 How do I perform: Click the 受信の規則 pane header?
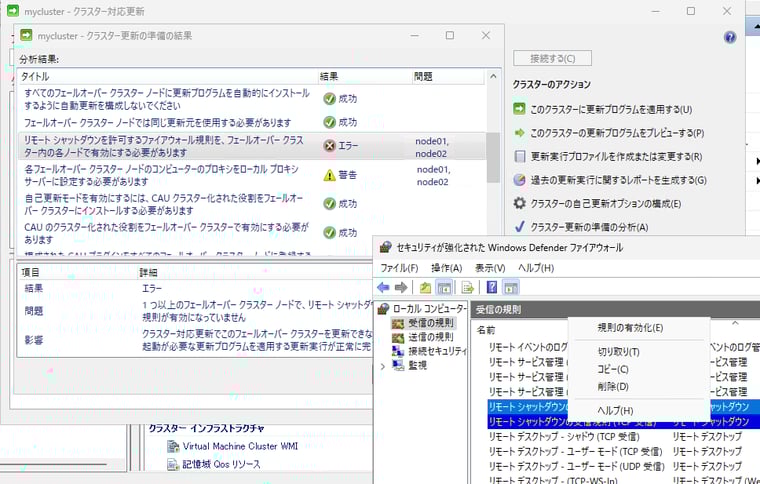pos(616,310)
